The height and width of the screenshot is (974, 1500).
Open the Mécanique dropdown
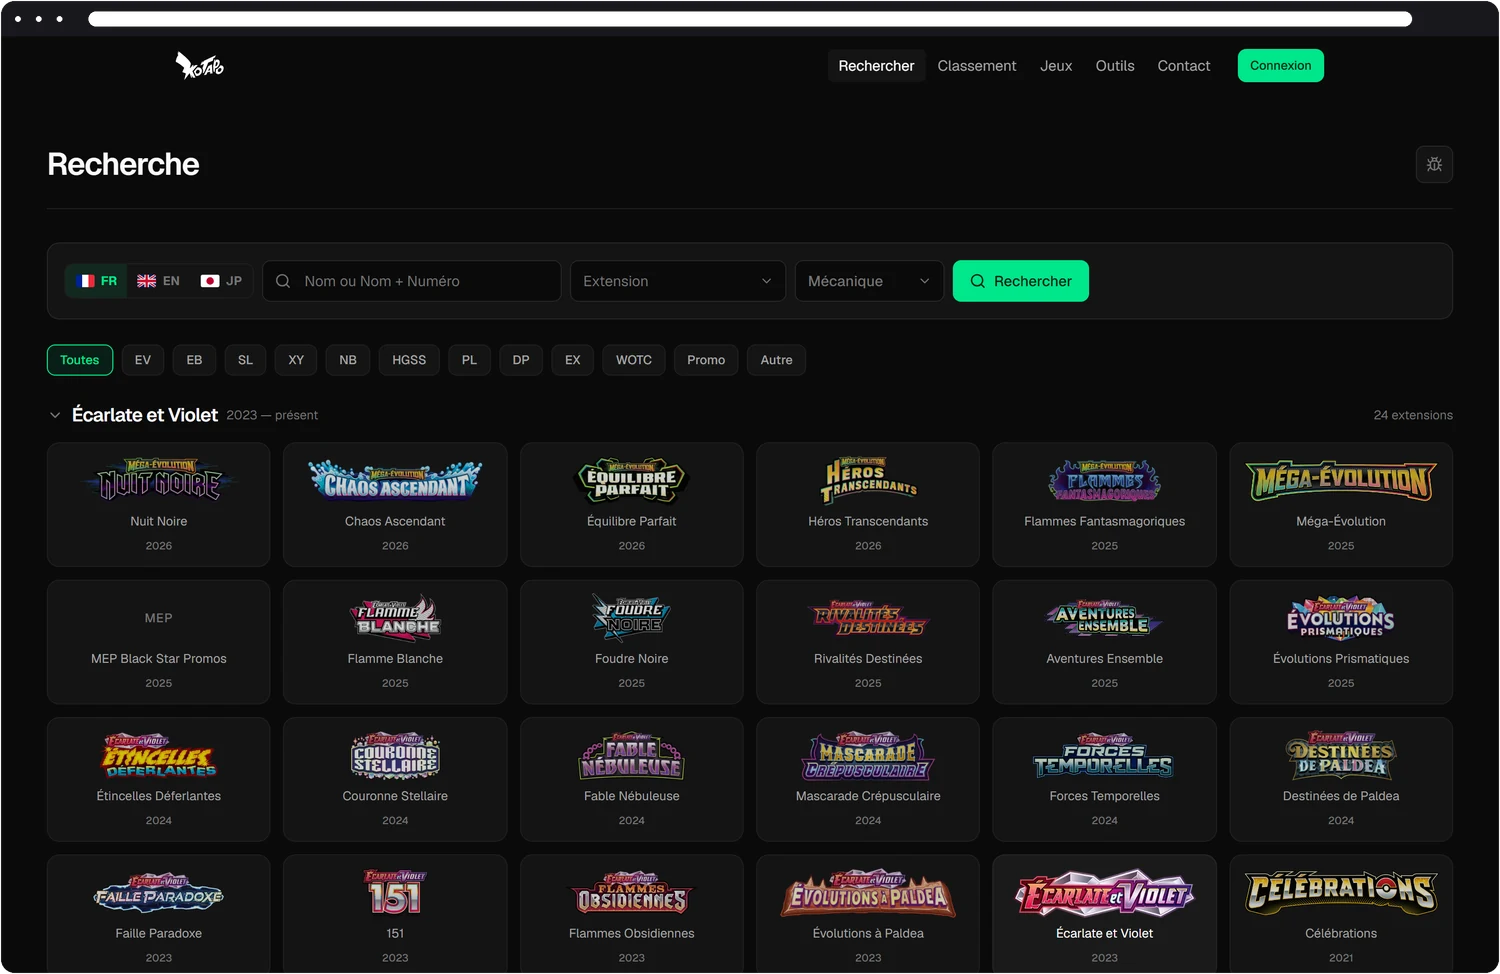coord(869,281)
